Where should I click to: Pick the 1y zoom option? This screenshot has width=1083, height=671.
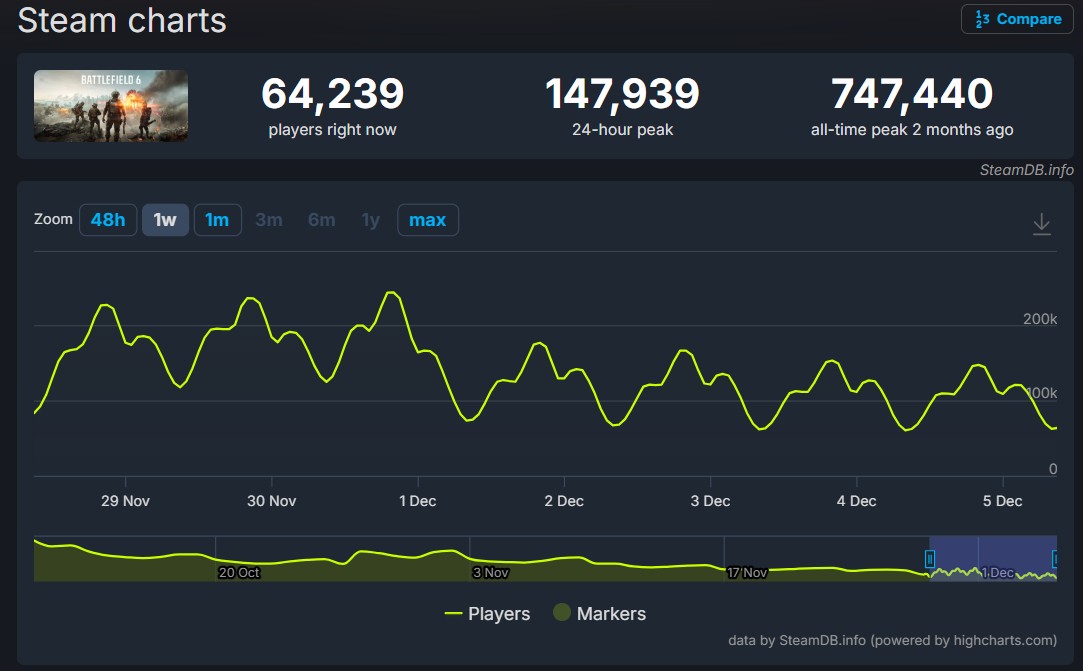pyautogui.click(x=371, y=220)
